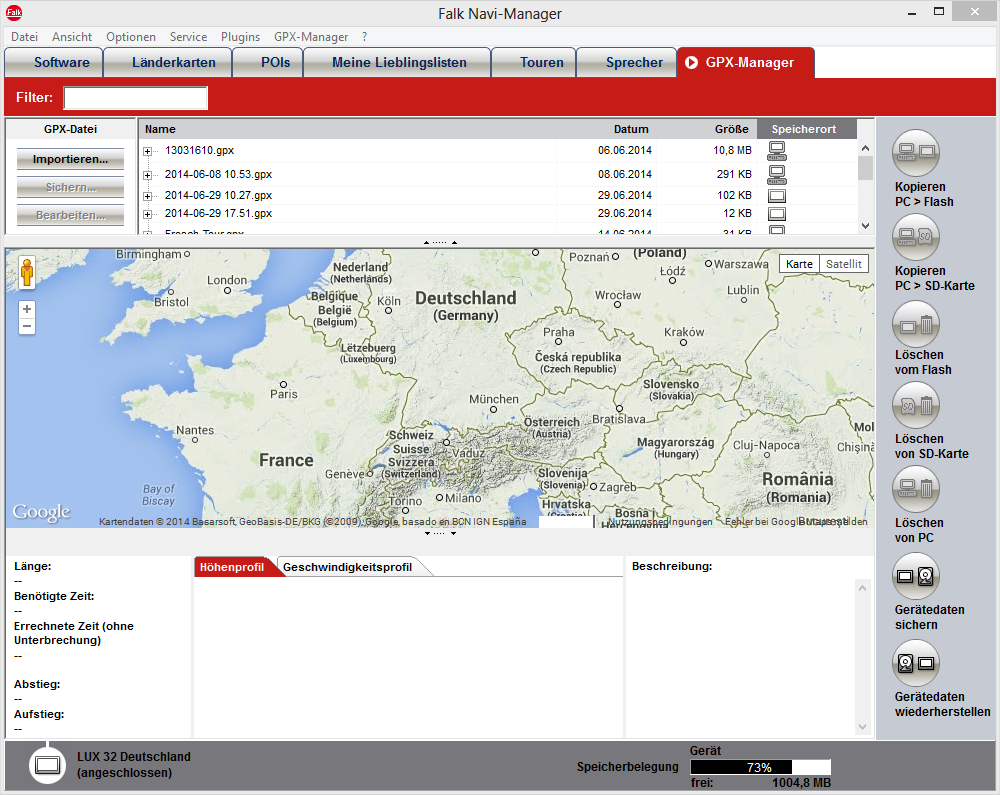Click storage icon of 2014-06-08 10.53.gpx
Viewport: 1000px width, 795px height.
[777, 175]
